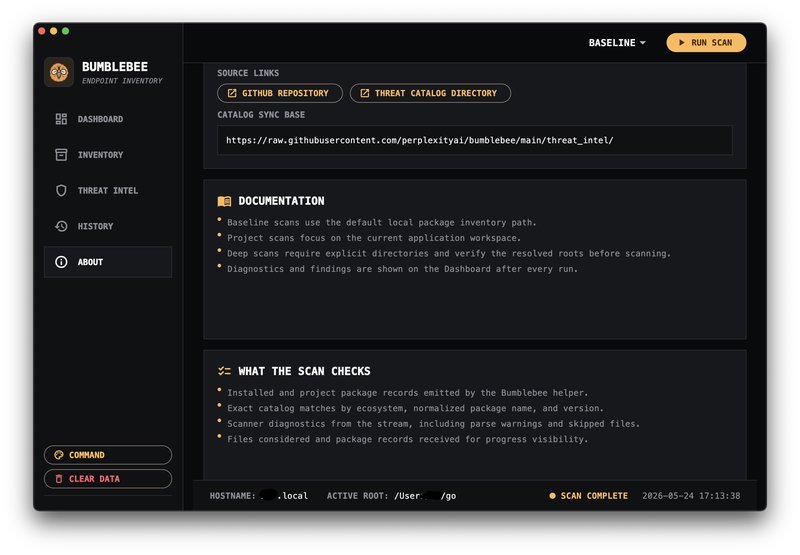Click the checklist icon beside What The Scan Checks

pyautogui.click(x=224, y=371)
